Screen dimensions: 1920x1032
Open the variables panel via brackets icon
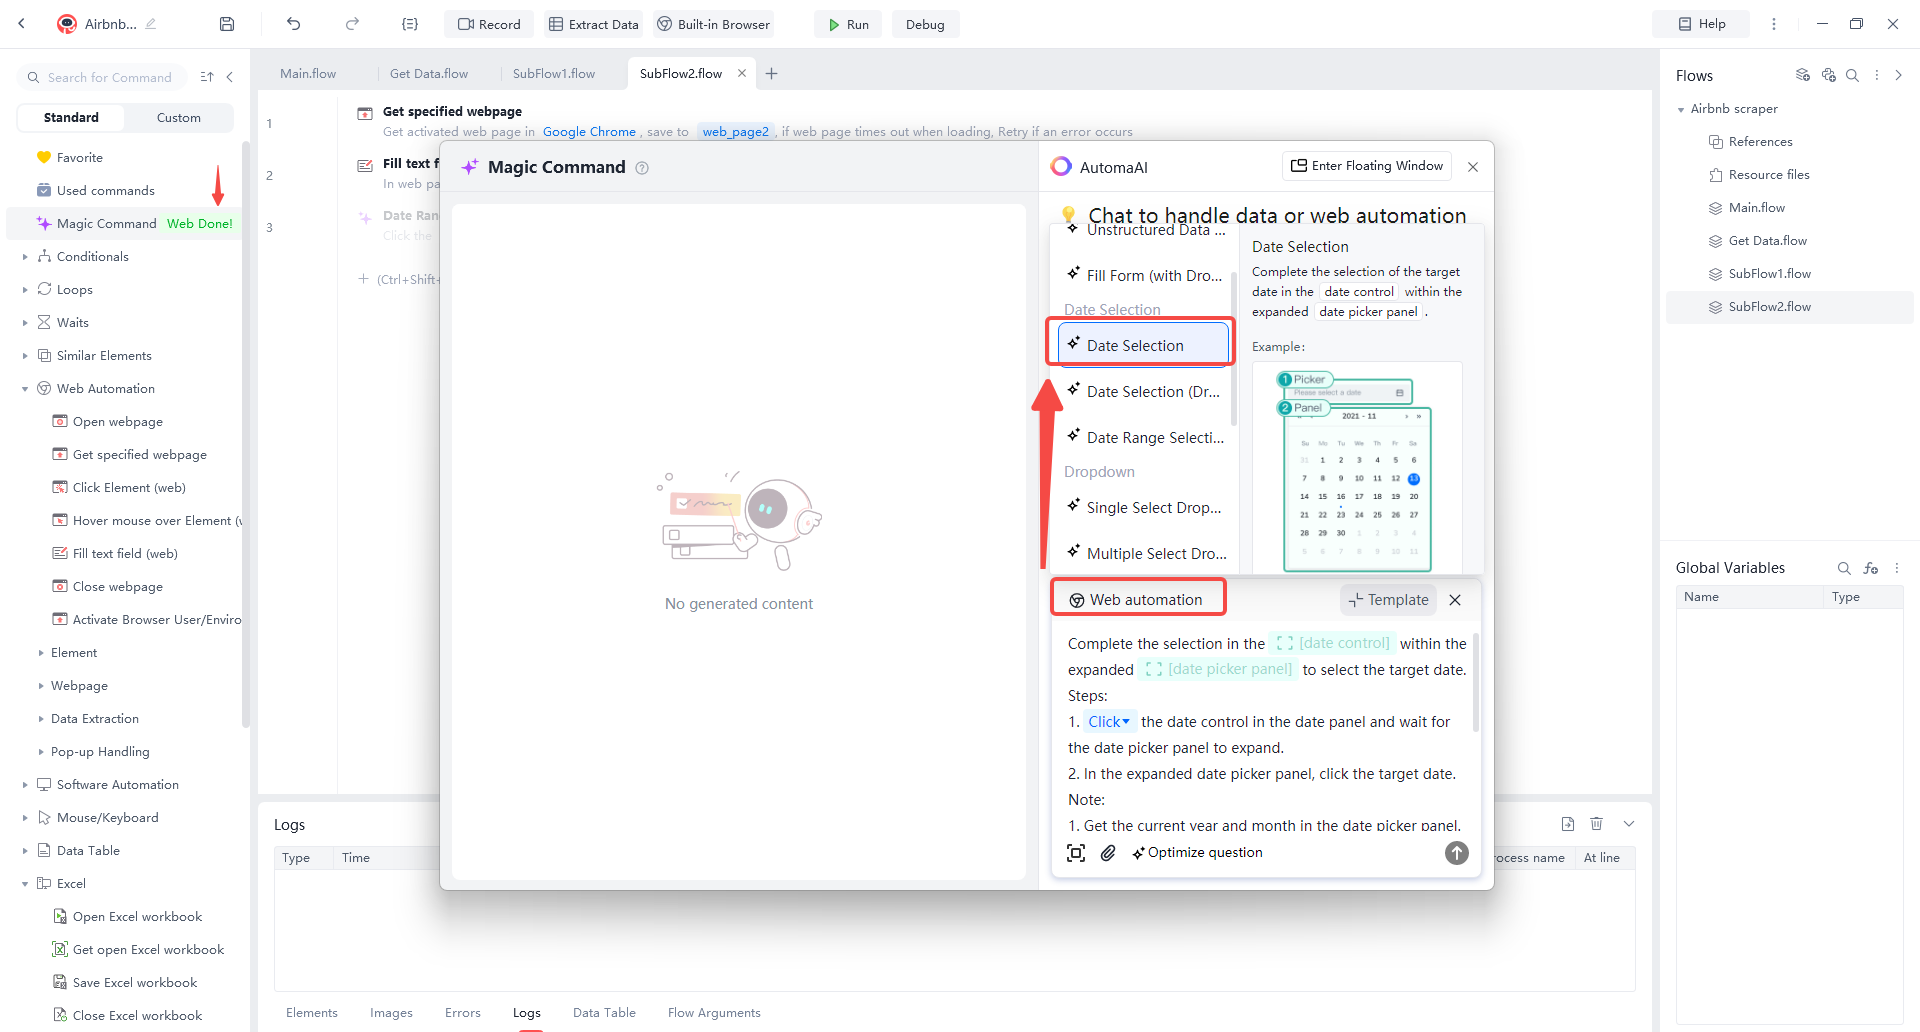click(410, 23)
